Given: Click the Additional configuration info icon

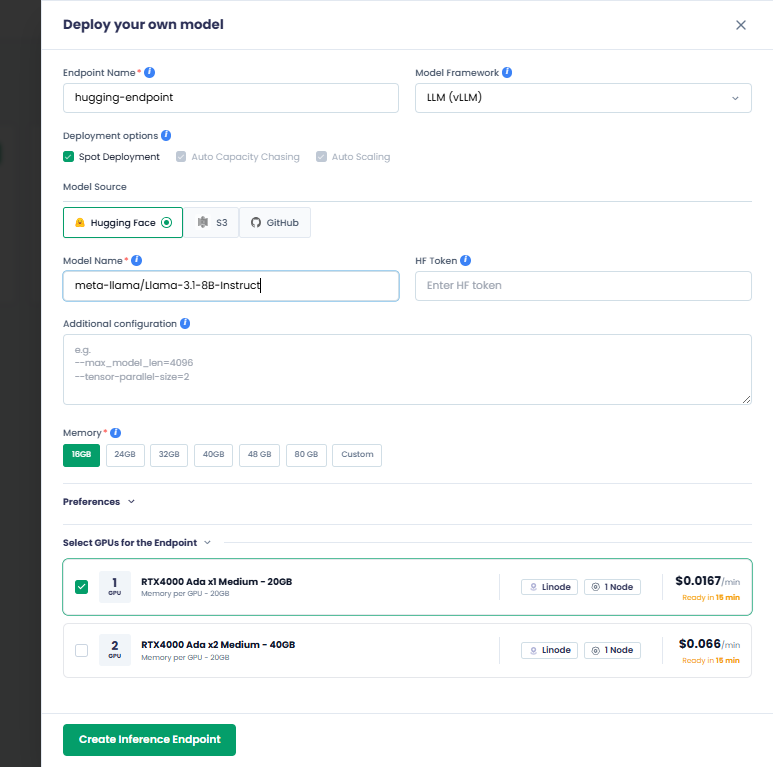Looking at the screenshot, I should [185, 324].
